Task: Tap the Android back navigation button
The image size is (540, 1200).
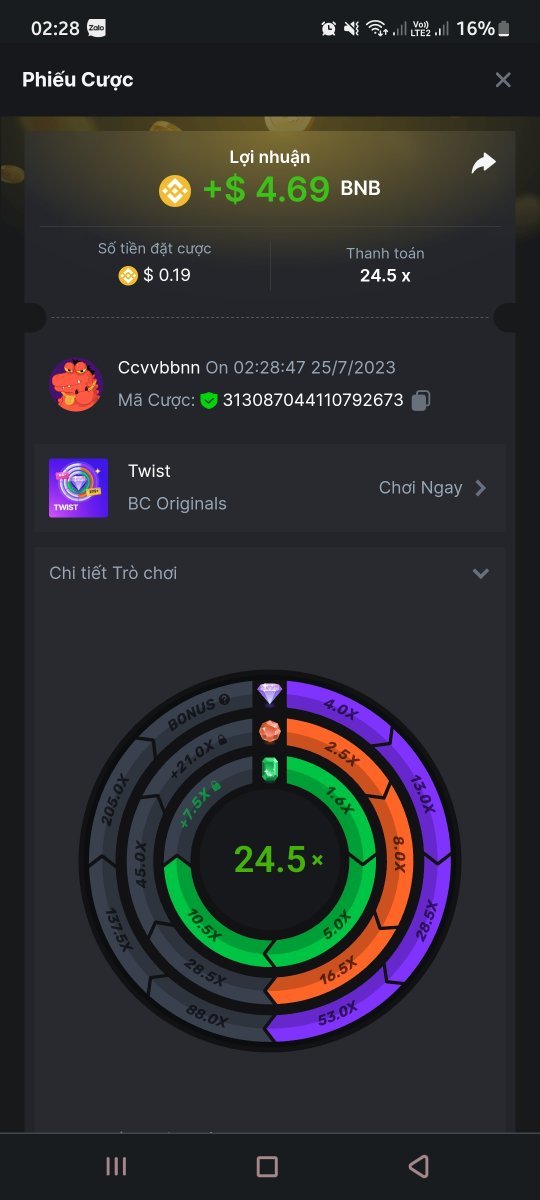Action: click(x=419, y=1166)
